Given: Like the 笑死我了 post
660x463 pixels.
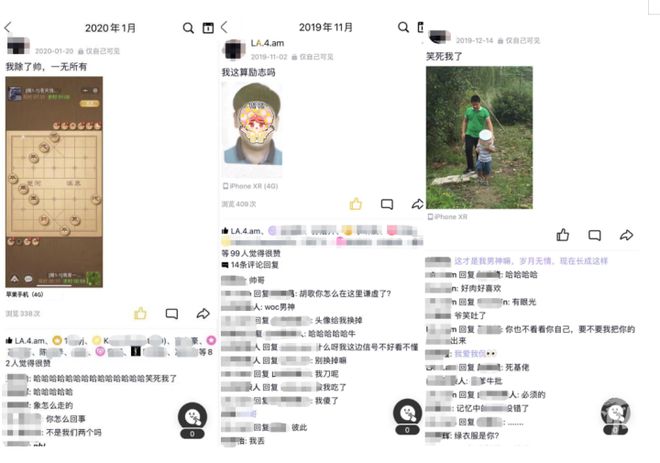Looking at the screenshot, I should point(563,235).
